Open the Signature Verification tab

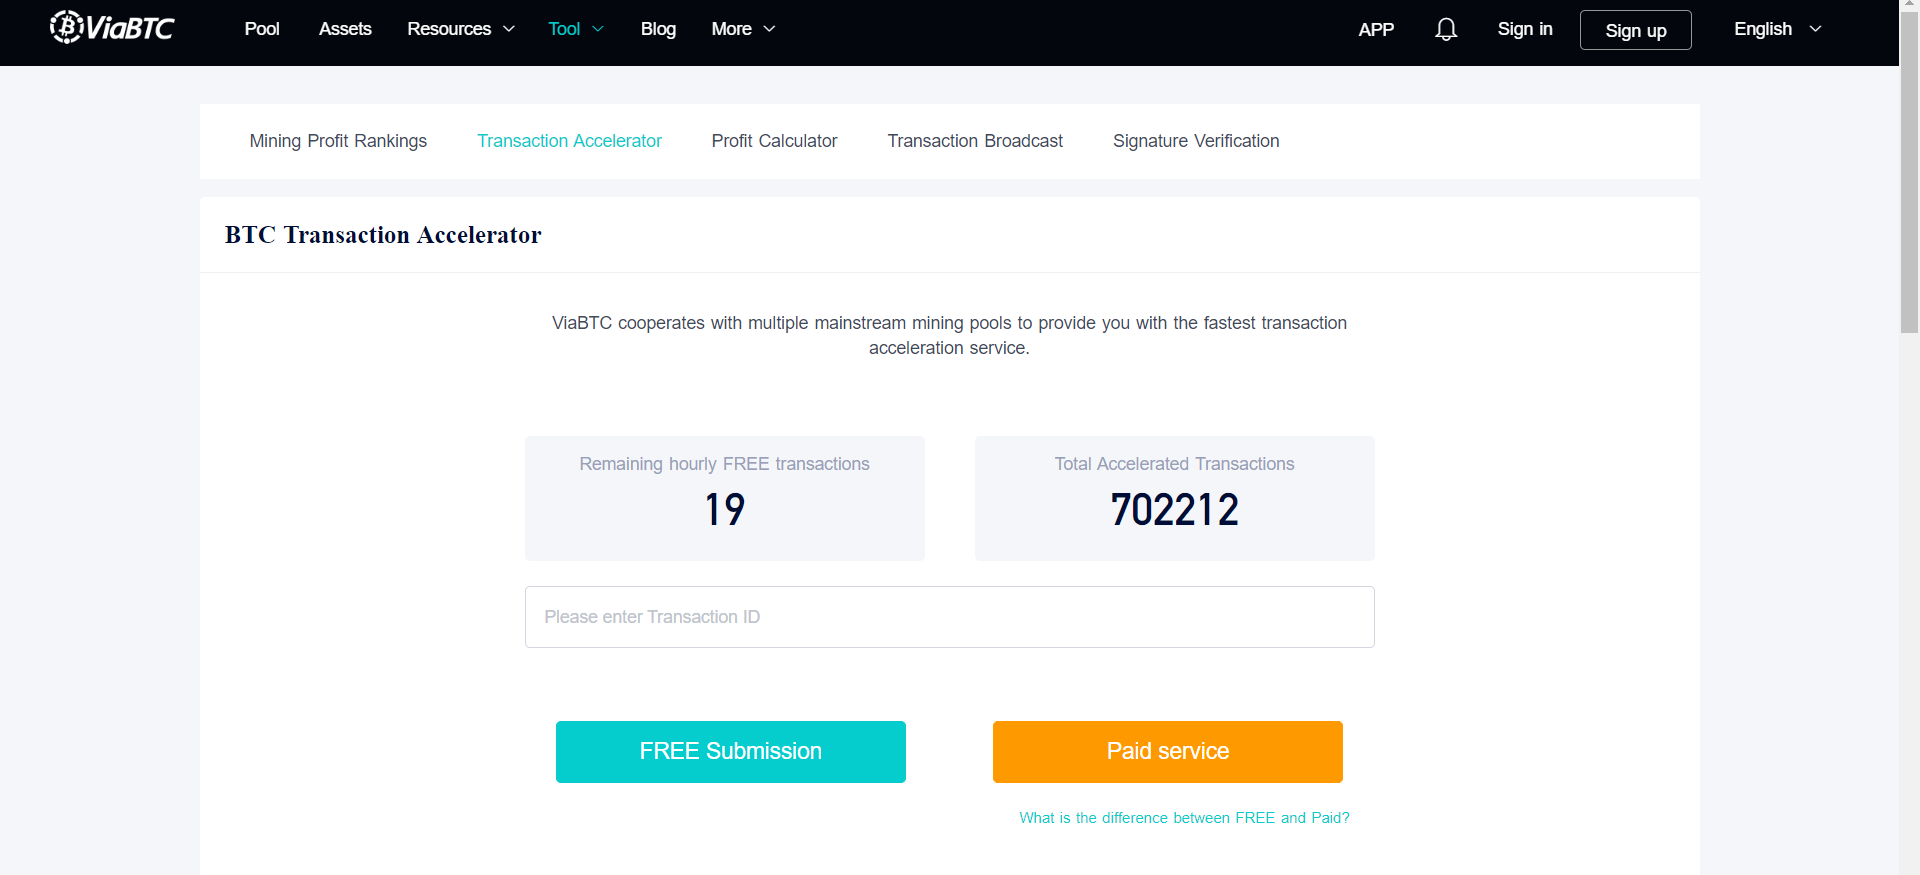(1196, 141)
